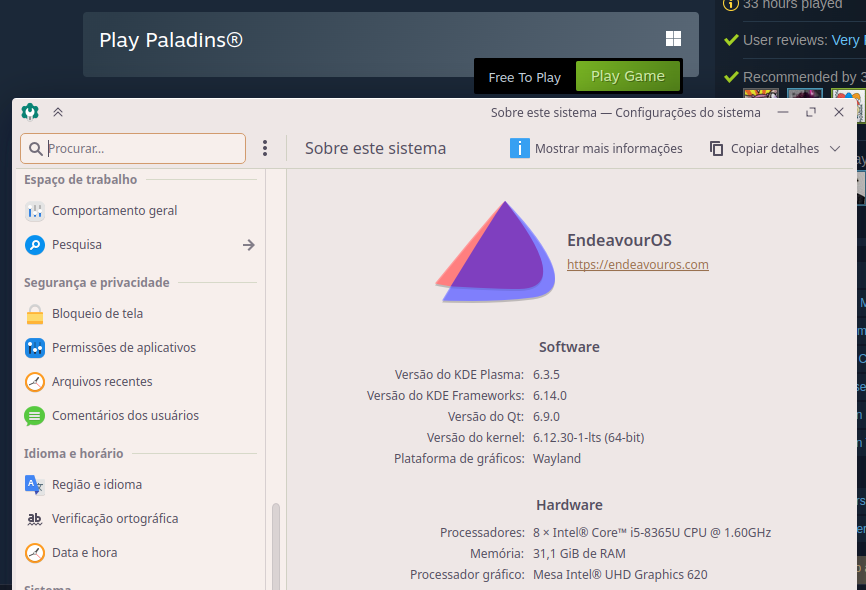The width and height of the screenshot is (866, 590).
Task: Click the 'Free To Play' label in Steam
Action: point(525,77)
